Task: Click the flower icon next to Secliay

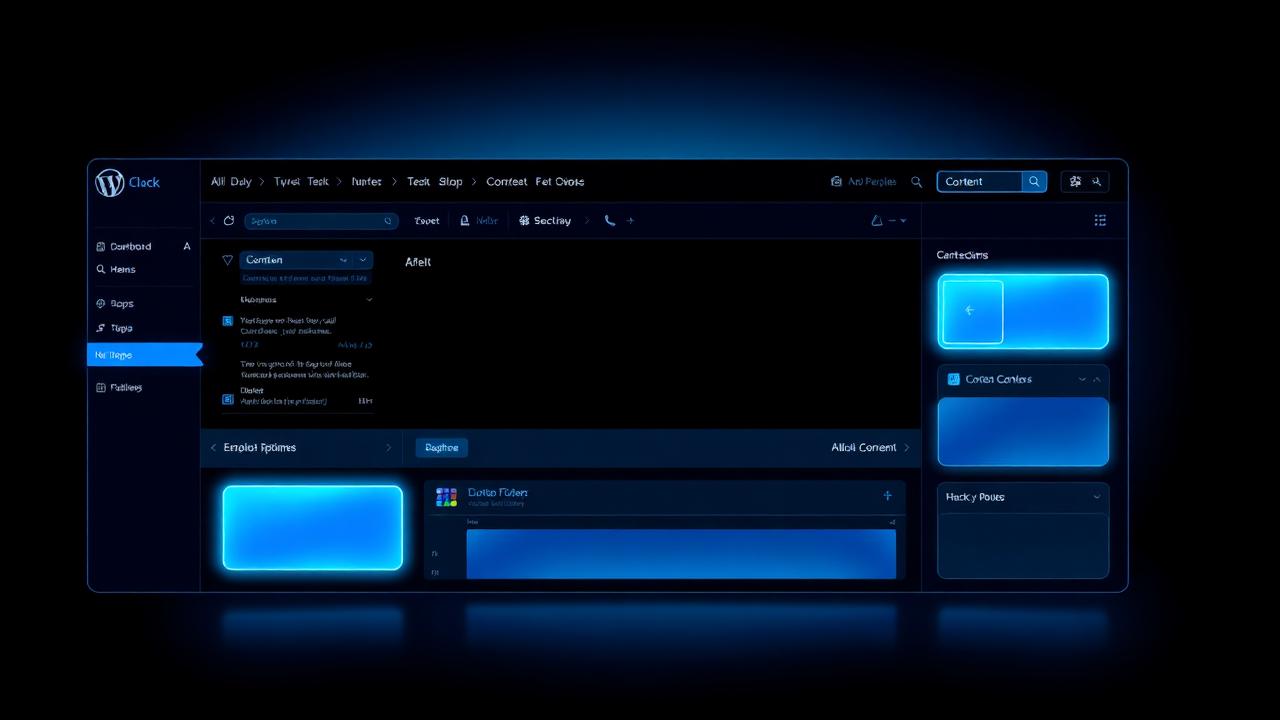Action: coord(524,220)
